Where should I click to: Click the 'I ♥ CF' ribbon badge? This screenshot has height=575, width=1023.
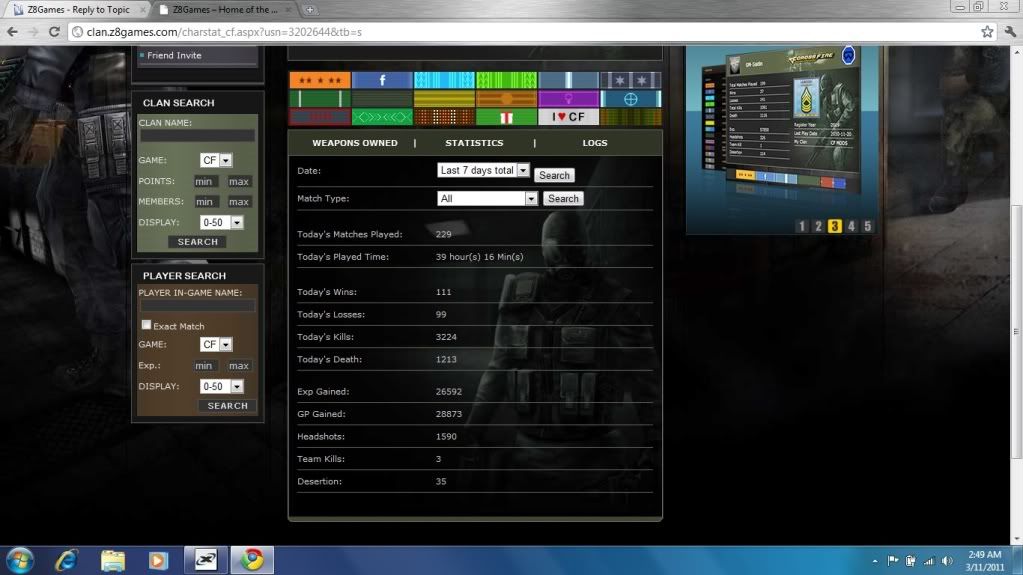(x=568, y=117)
